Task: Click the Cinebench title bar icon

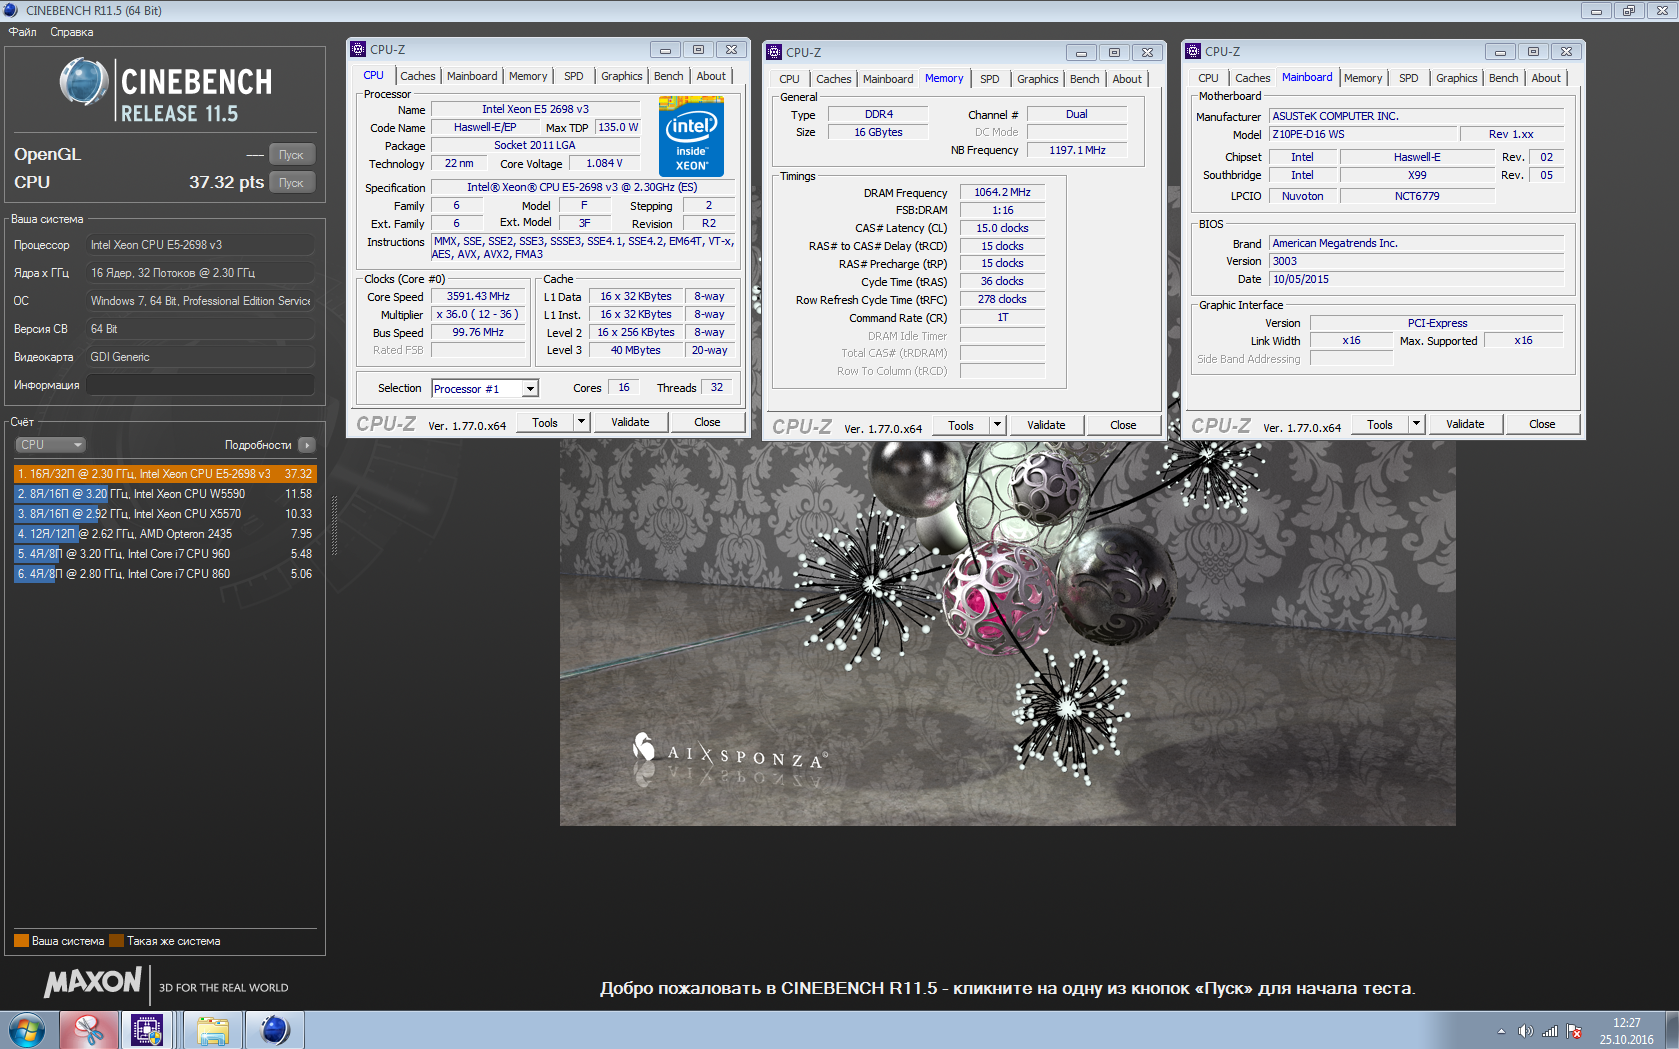Action: coord(11,10)
